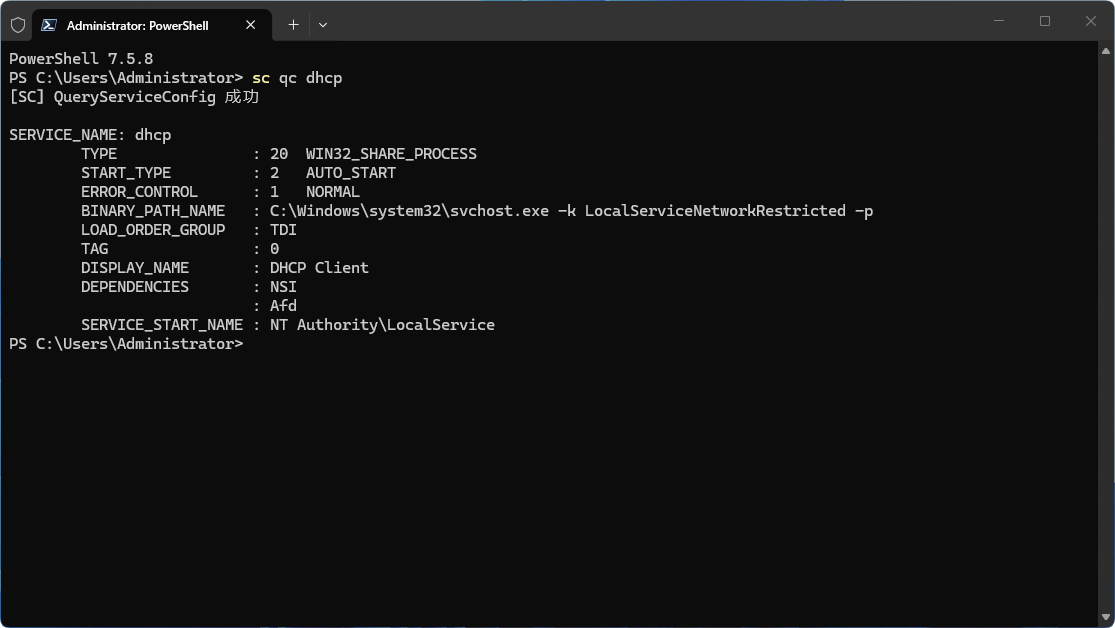
Task: Click the scrollbar down arrow
Action: 1105,617
